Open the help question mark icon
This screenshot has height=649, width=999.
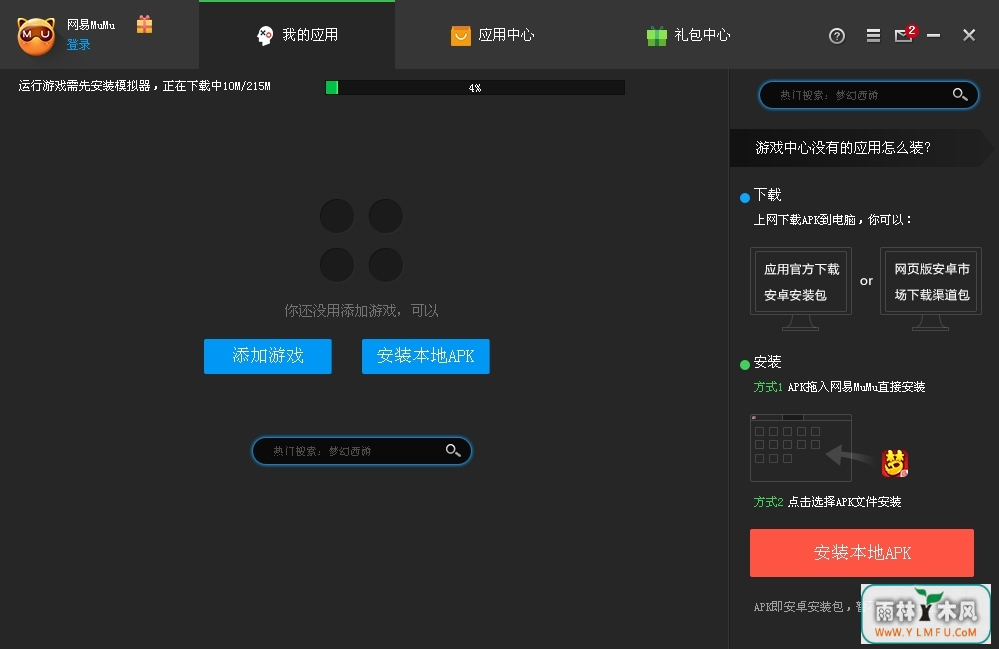(837, 36)
